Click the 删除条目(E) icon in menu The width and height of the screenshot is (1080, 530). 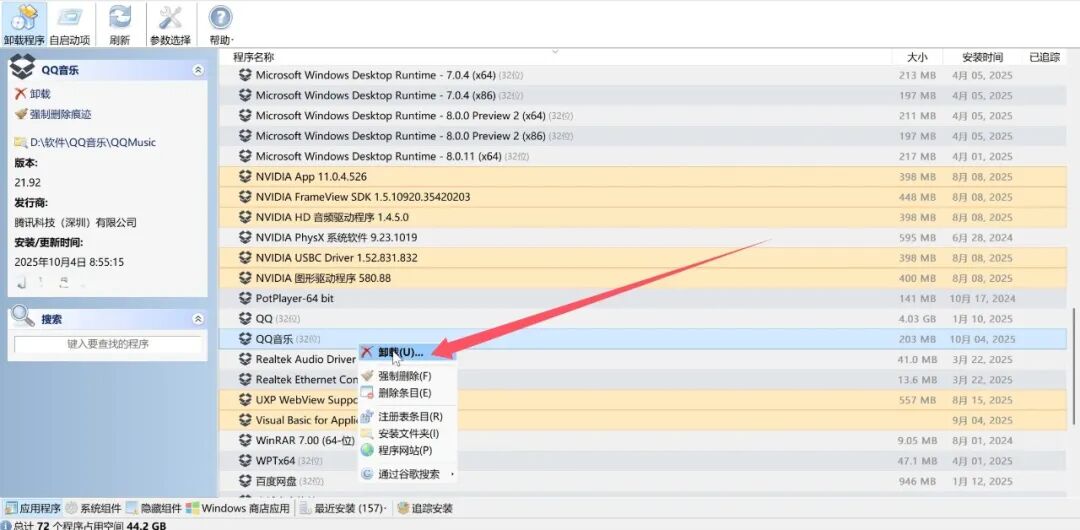[x=367, y=393]
